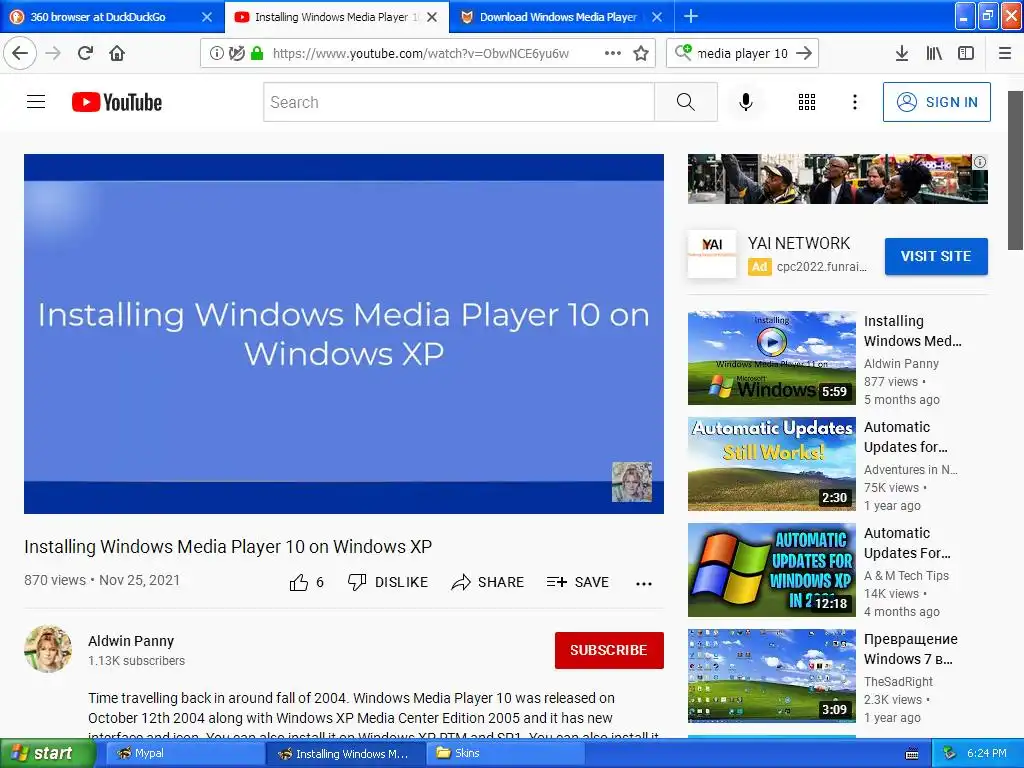This screenshot has height=768, width=1024.
Task: Open the Skins folder taskbar item
Action: click(x=504, y=754)
